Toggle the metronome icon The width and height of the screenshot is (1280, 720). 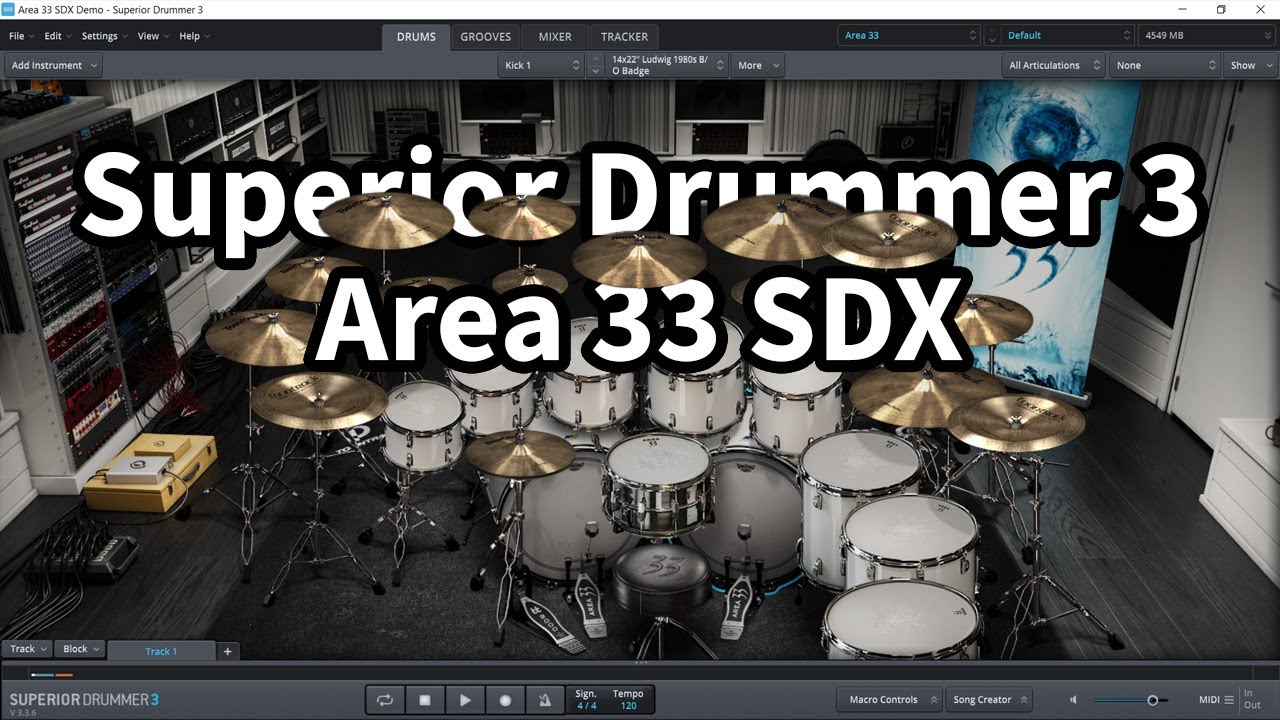[545, 700]
